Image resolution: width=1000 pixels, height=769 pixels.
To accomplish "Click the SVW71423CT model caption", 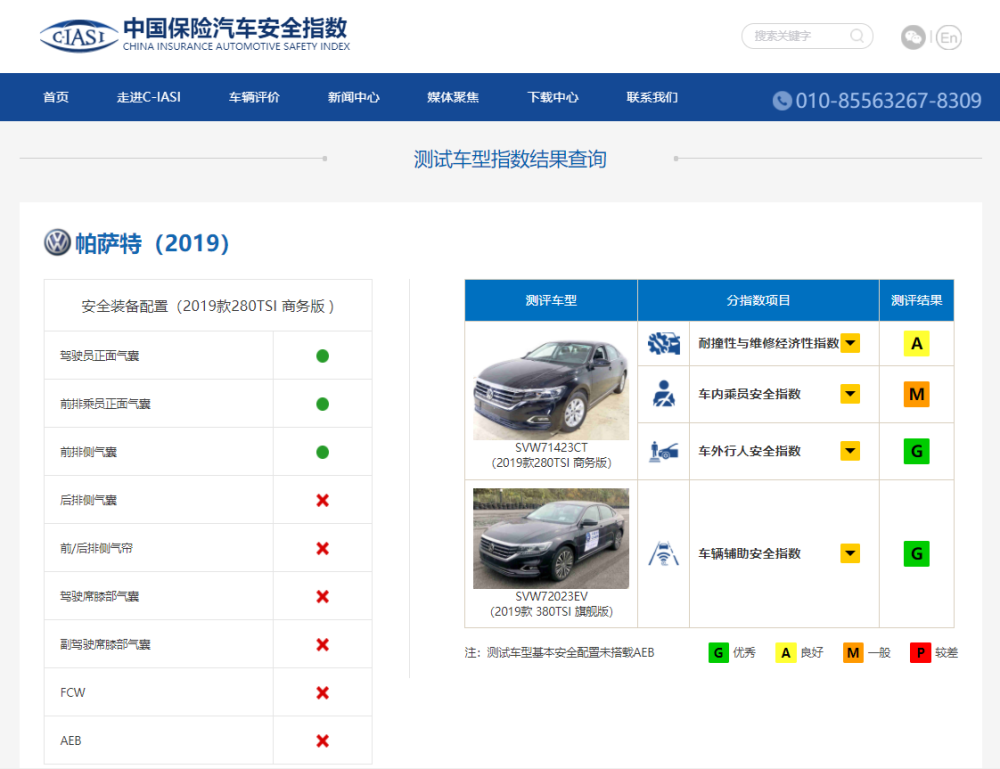I will 551,455.
